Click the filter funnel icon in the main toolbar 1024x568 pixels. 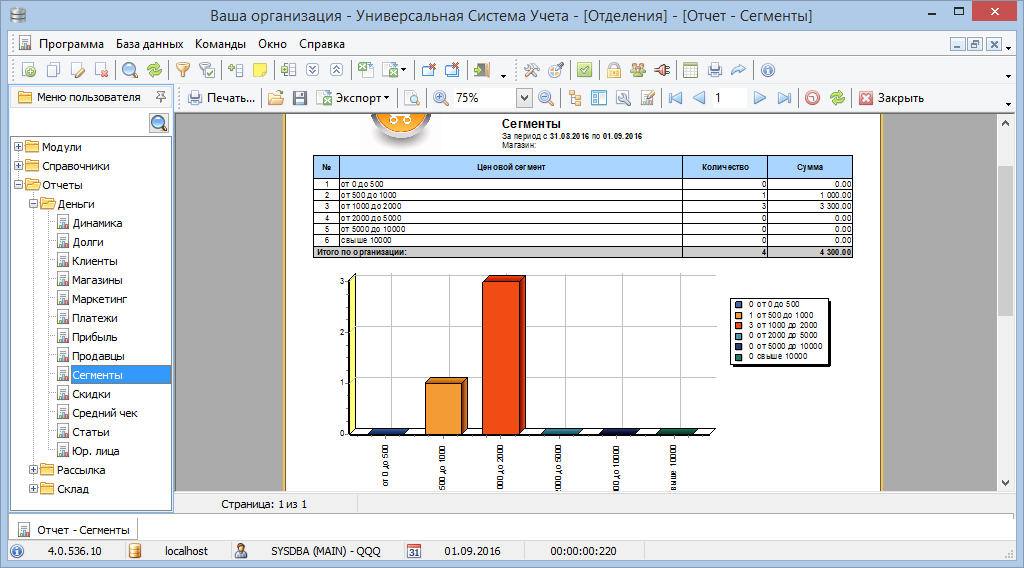coord(182,70)
